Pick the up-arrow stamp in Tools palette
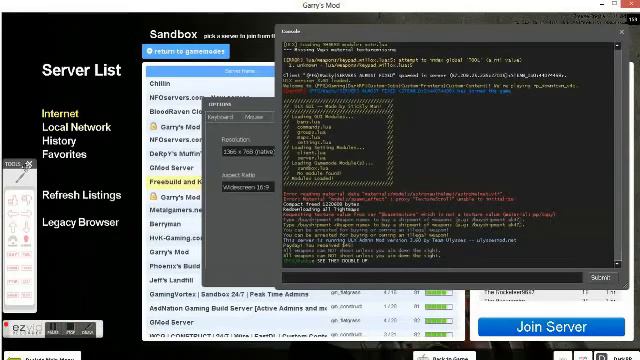The height and width of the screenshot is (360, 640). (13, 227)
